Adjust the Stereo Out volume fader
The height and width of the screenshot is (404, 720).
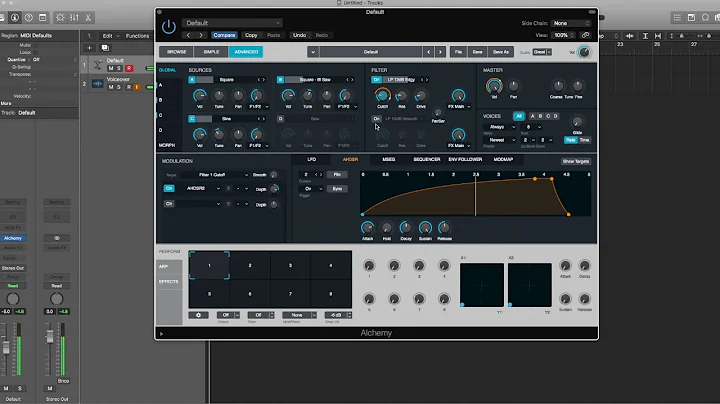coord(50,337)
